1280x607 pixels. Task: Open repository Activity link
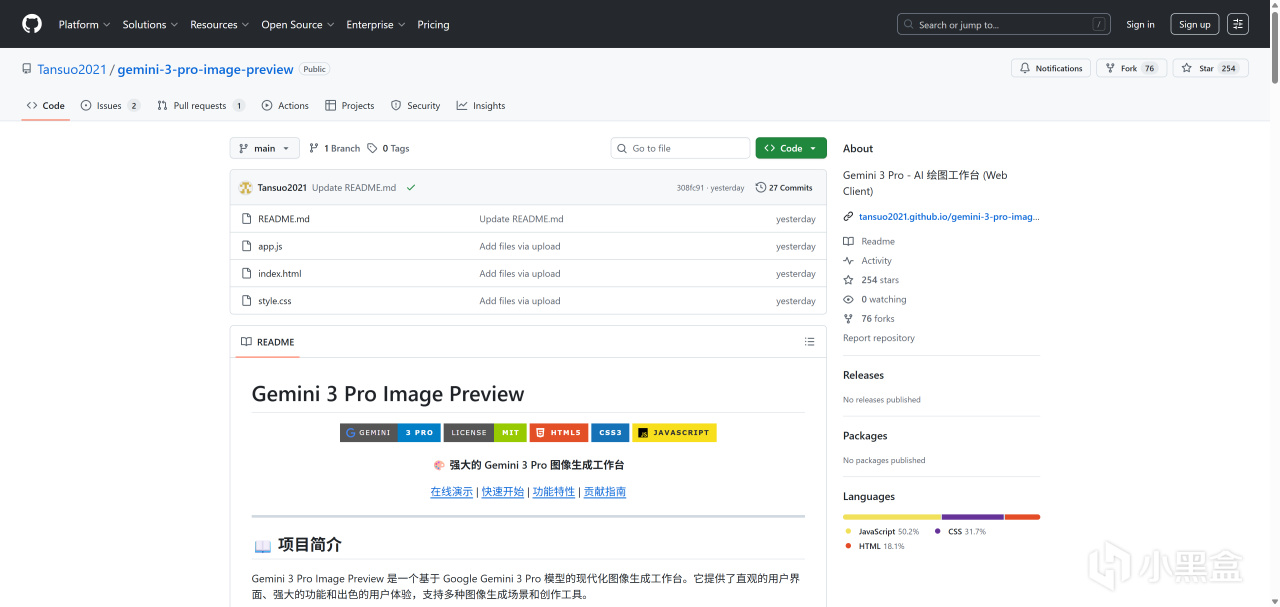[867, 260]
